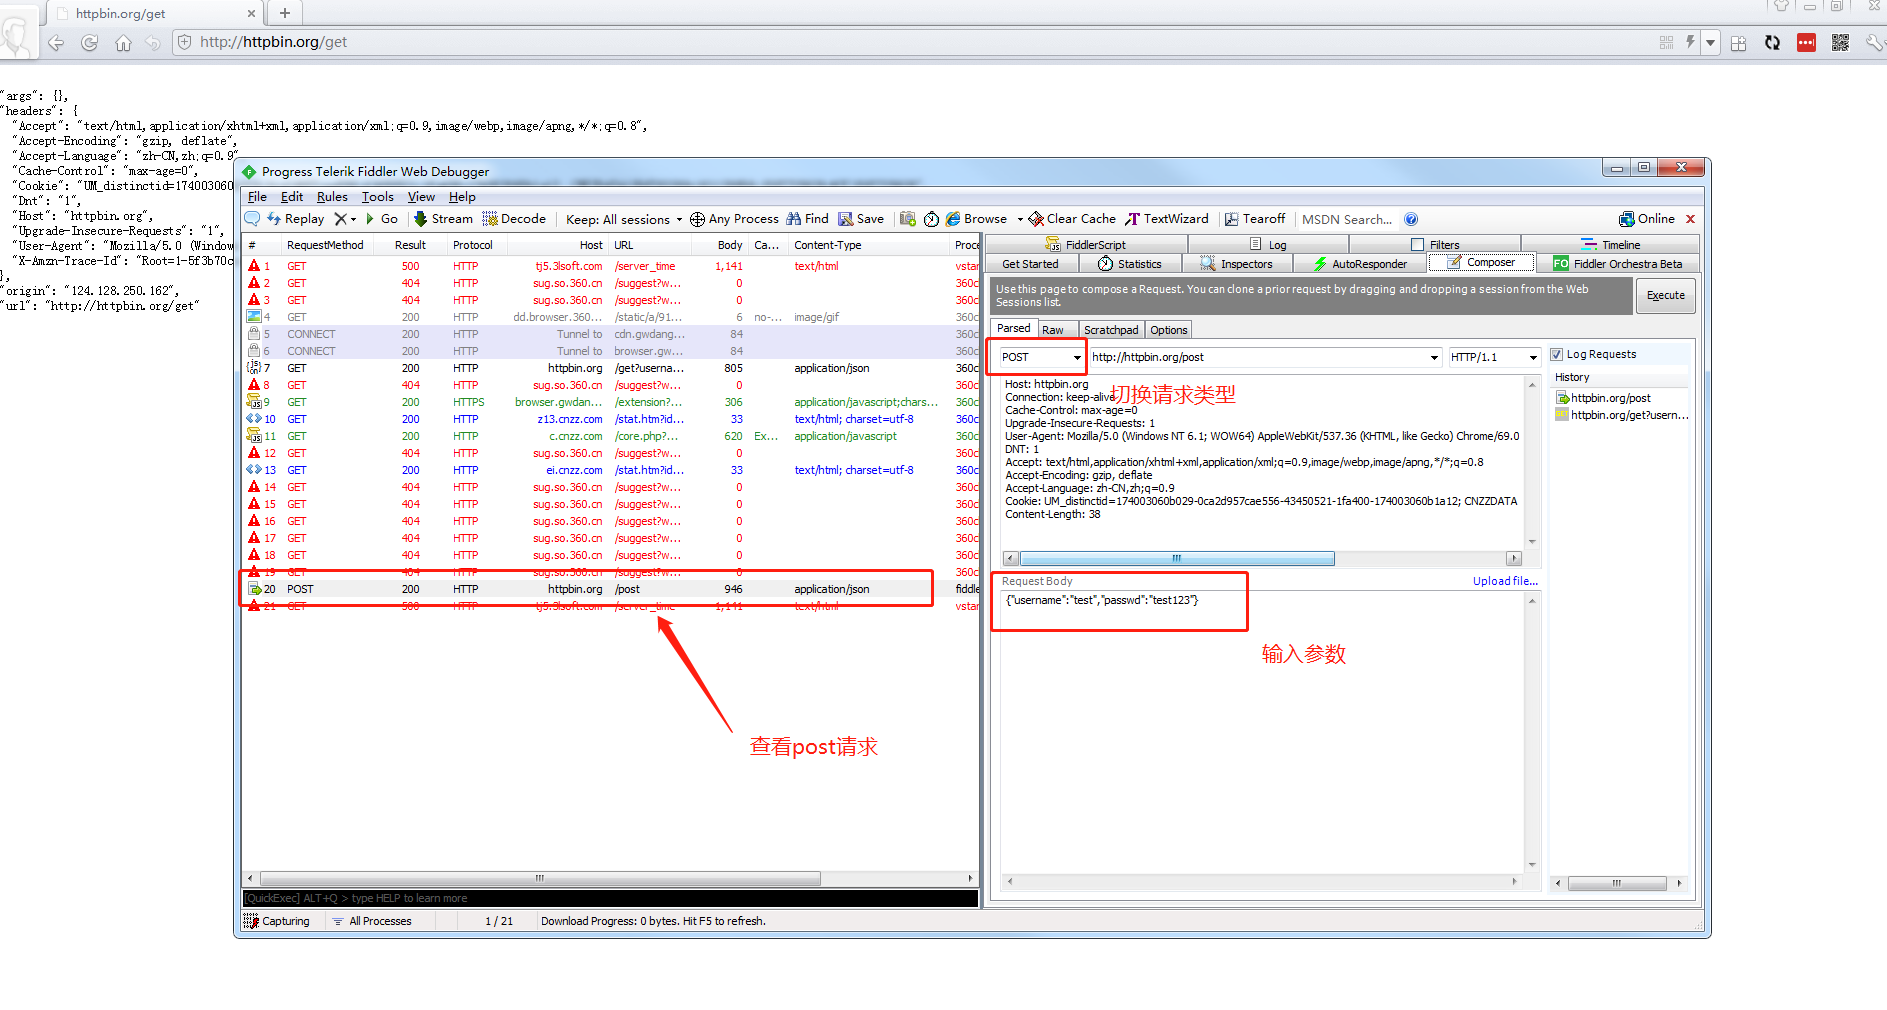Click the Any Process crosshair target
Screen dimensions: 1887x1010
point(734,219)
